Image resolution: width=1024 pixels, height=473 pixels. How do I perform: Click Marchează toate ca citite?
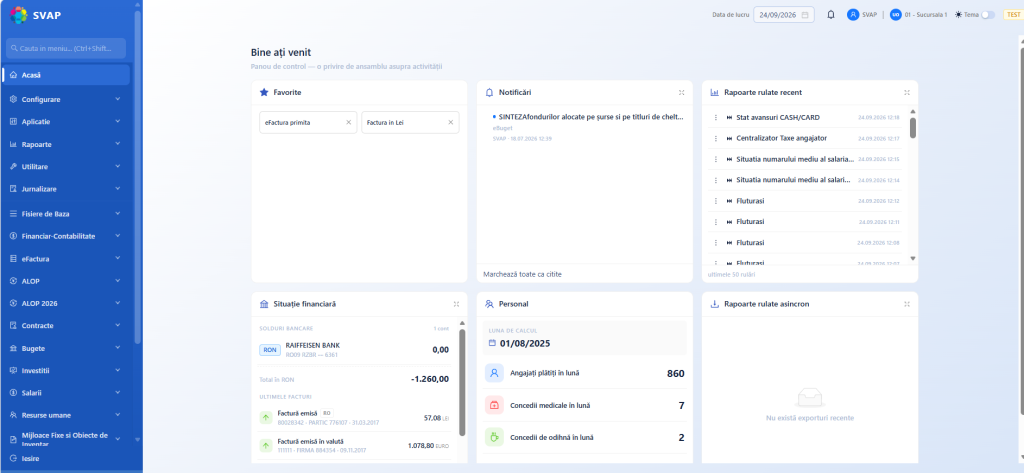point(522,274)
